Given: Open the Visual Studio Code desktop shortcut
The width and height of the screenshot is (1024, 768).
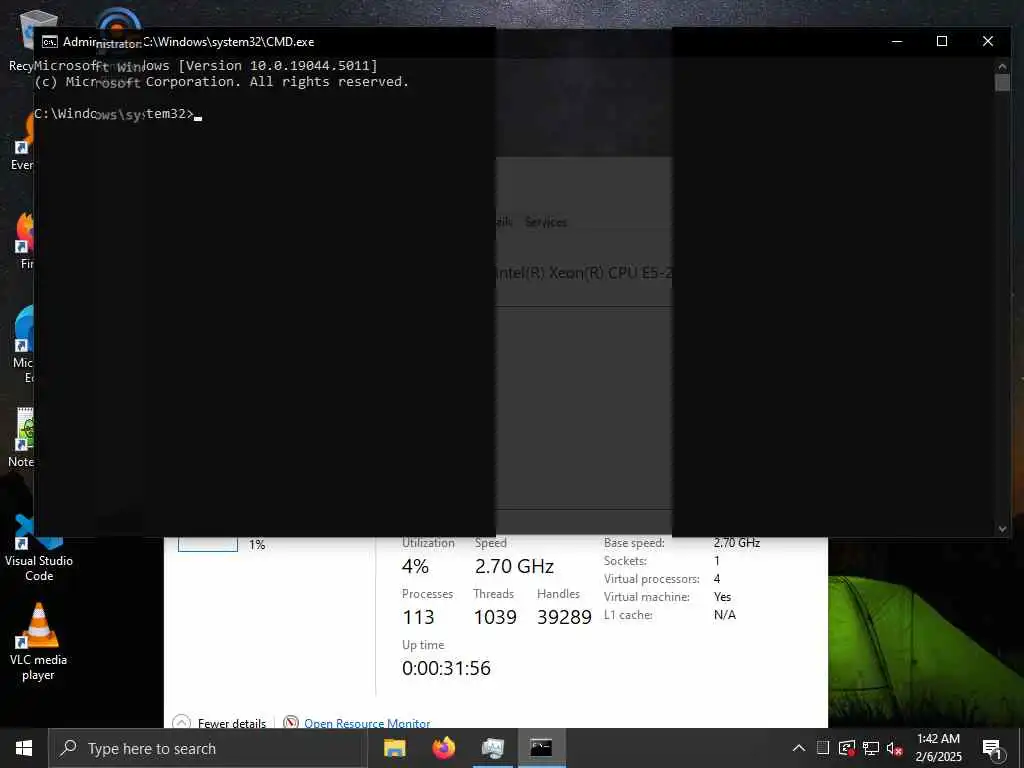Looking at the screenshot, I should [x=39, y=547].
